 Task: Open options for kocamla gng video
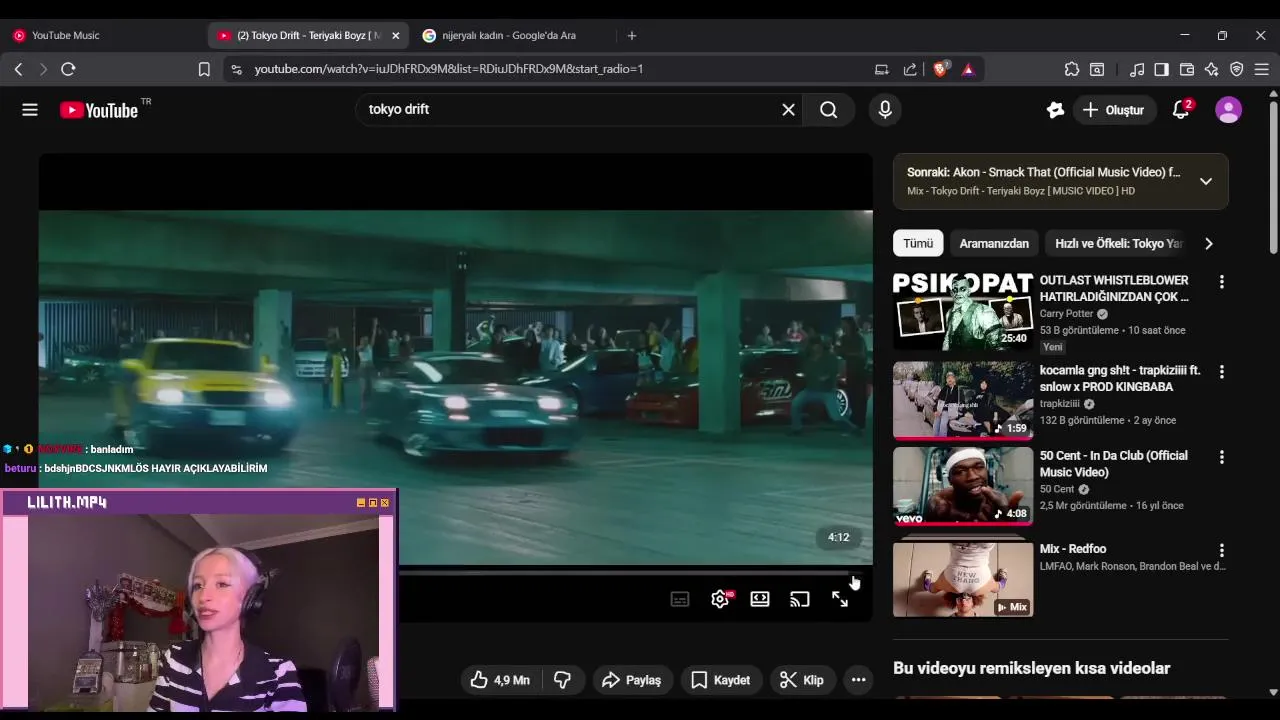coord(1221,372)
